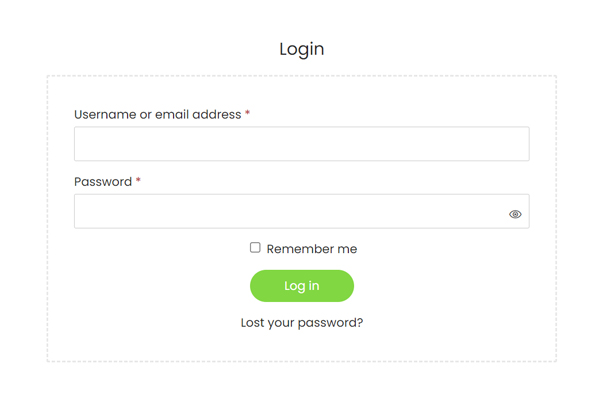The image size is (600, 400).
Task: Tick the Remember me checkbox
Action: pyautogui.click(x=255, y=248)
